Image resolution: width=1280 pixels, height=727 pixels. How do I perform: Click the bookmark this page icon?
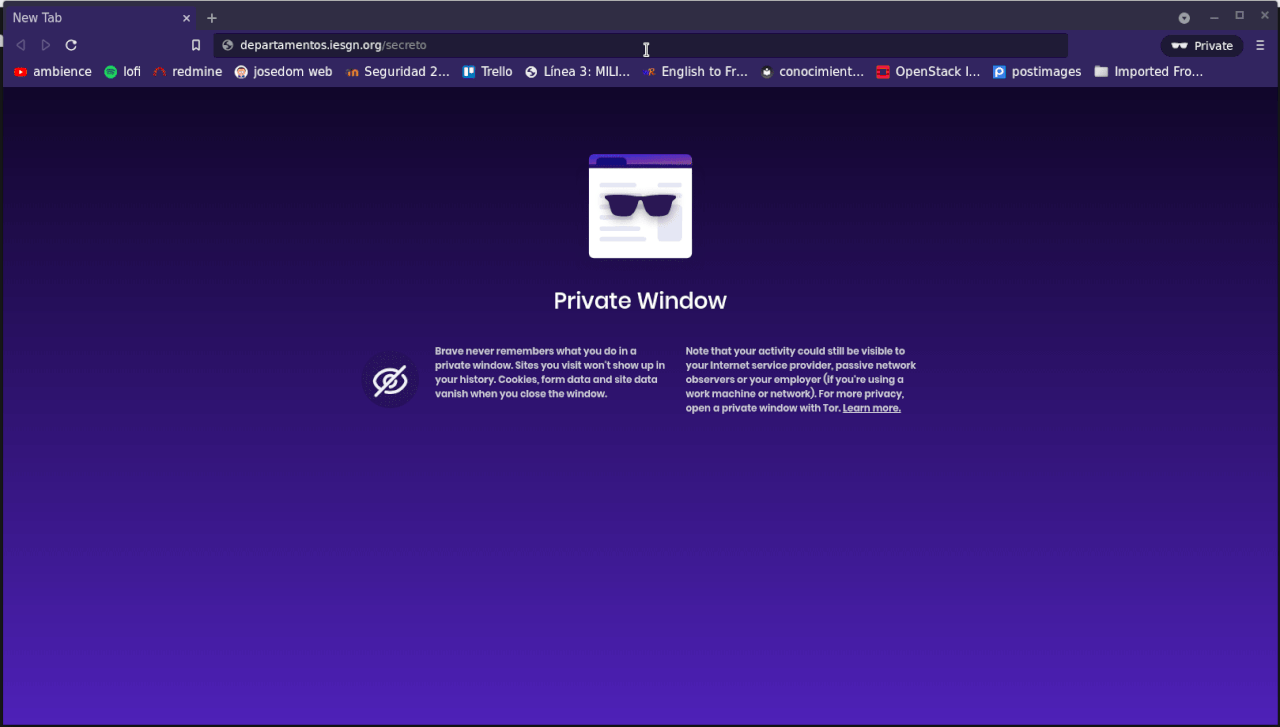196,45
